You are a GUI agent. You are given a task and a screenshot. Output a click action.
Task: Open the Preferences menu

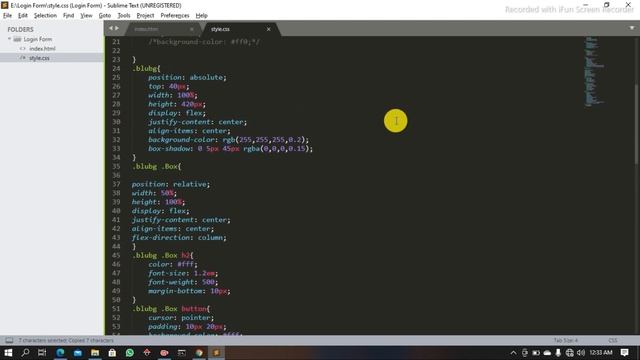175,16
